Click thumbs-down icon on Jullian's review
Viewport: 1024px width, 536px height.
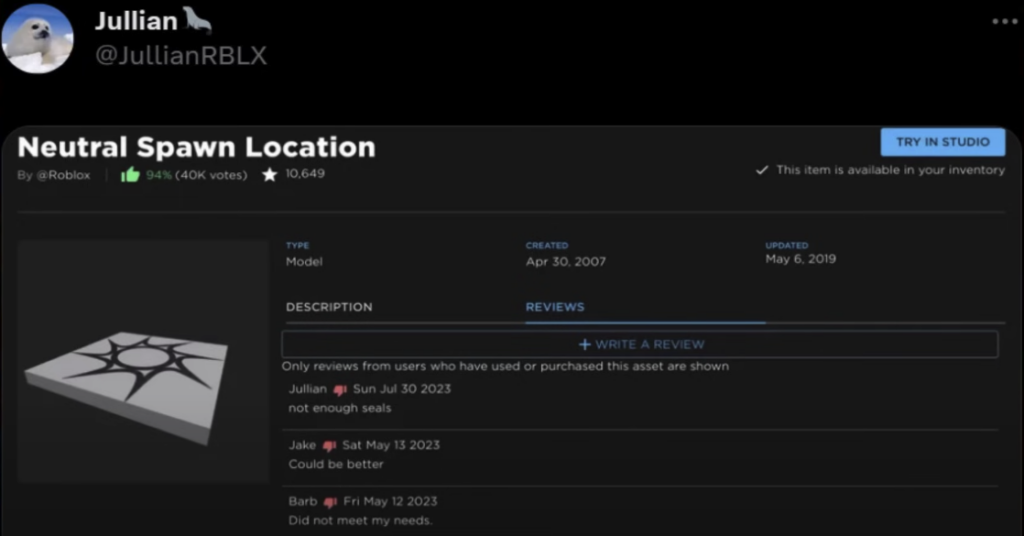tap(340, 390)
